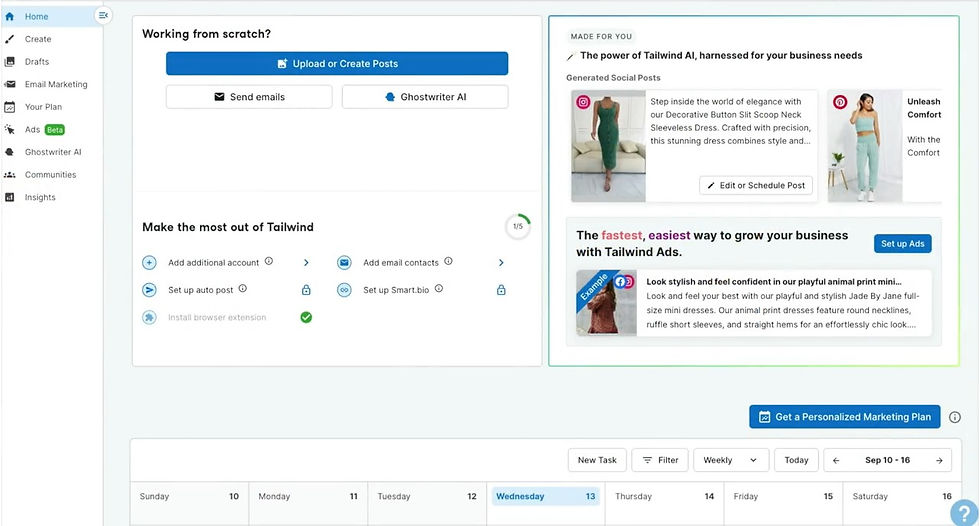
Task: Click the Home house icon
Action: (x=9, y=16)
